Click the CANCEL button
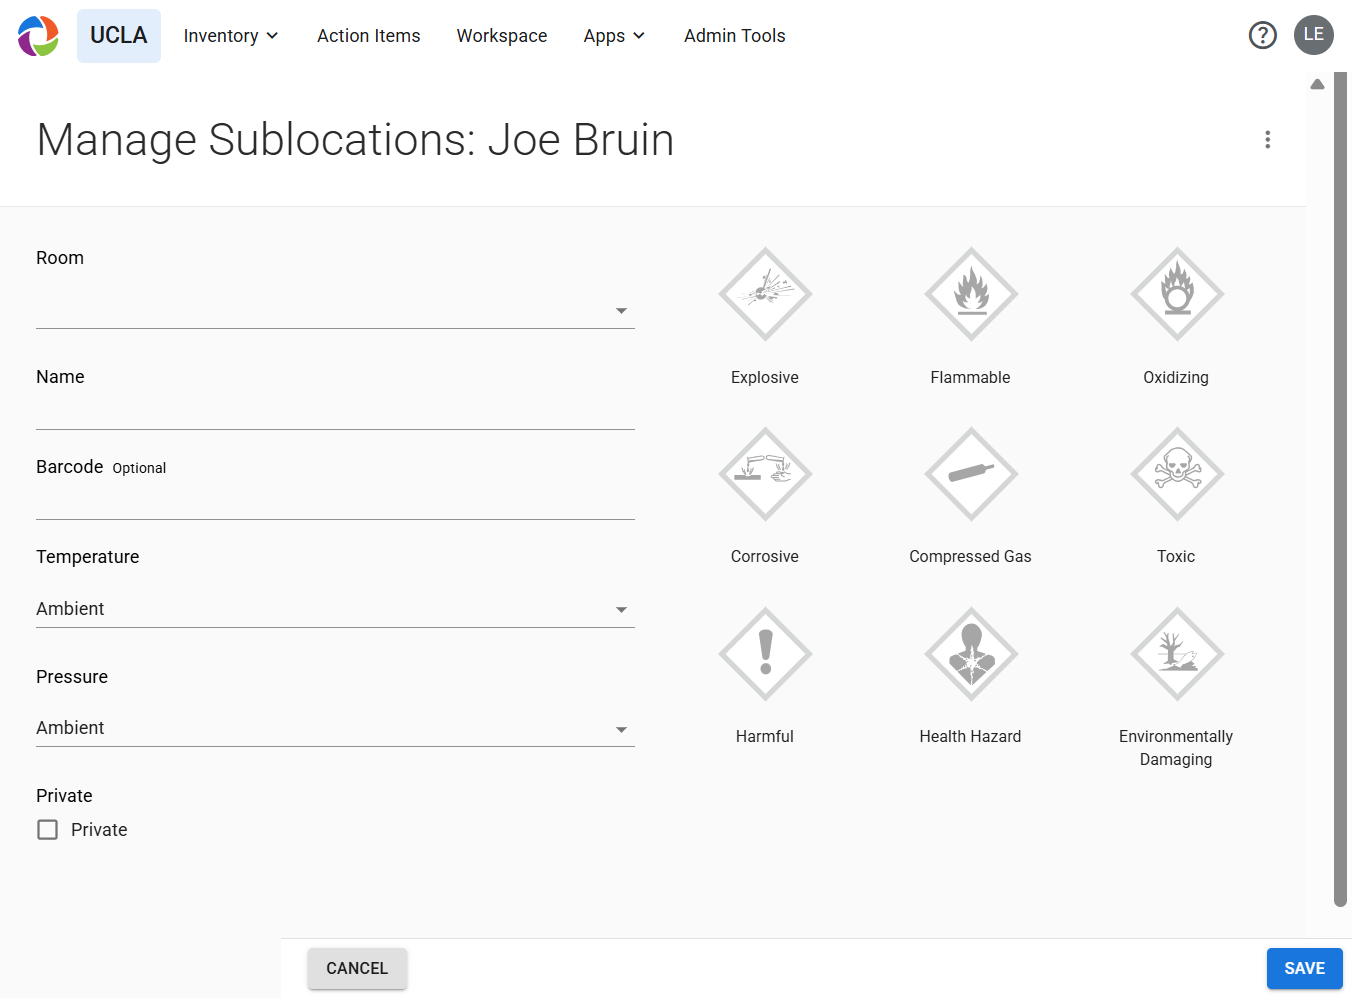The height and width of the screenshot is (998, 1352). pos(357,968)
